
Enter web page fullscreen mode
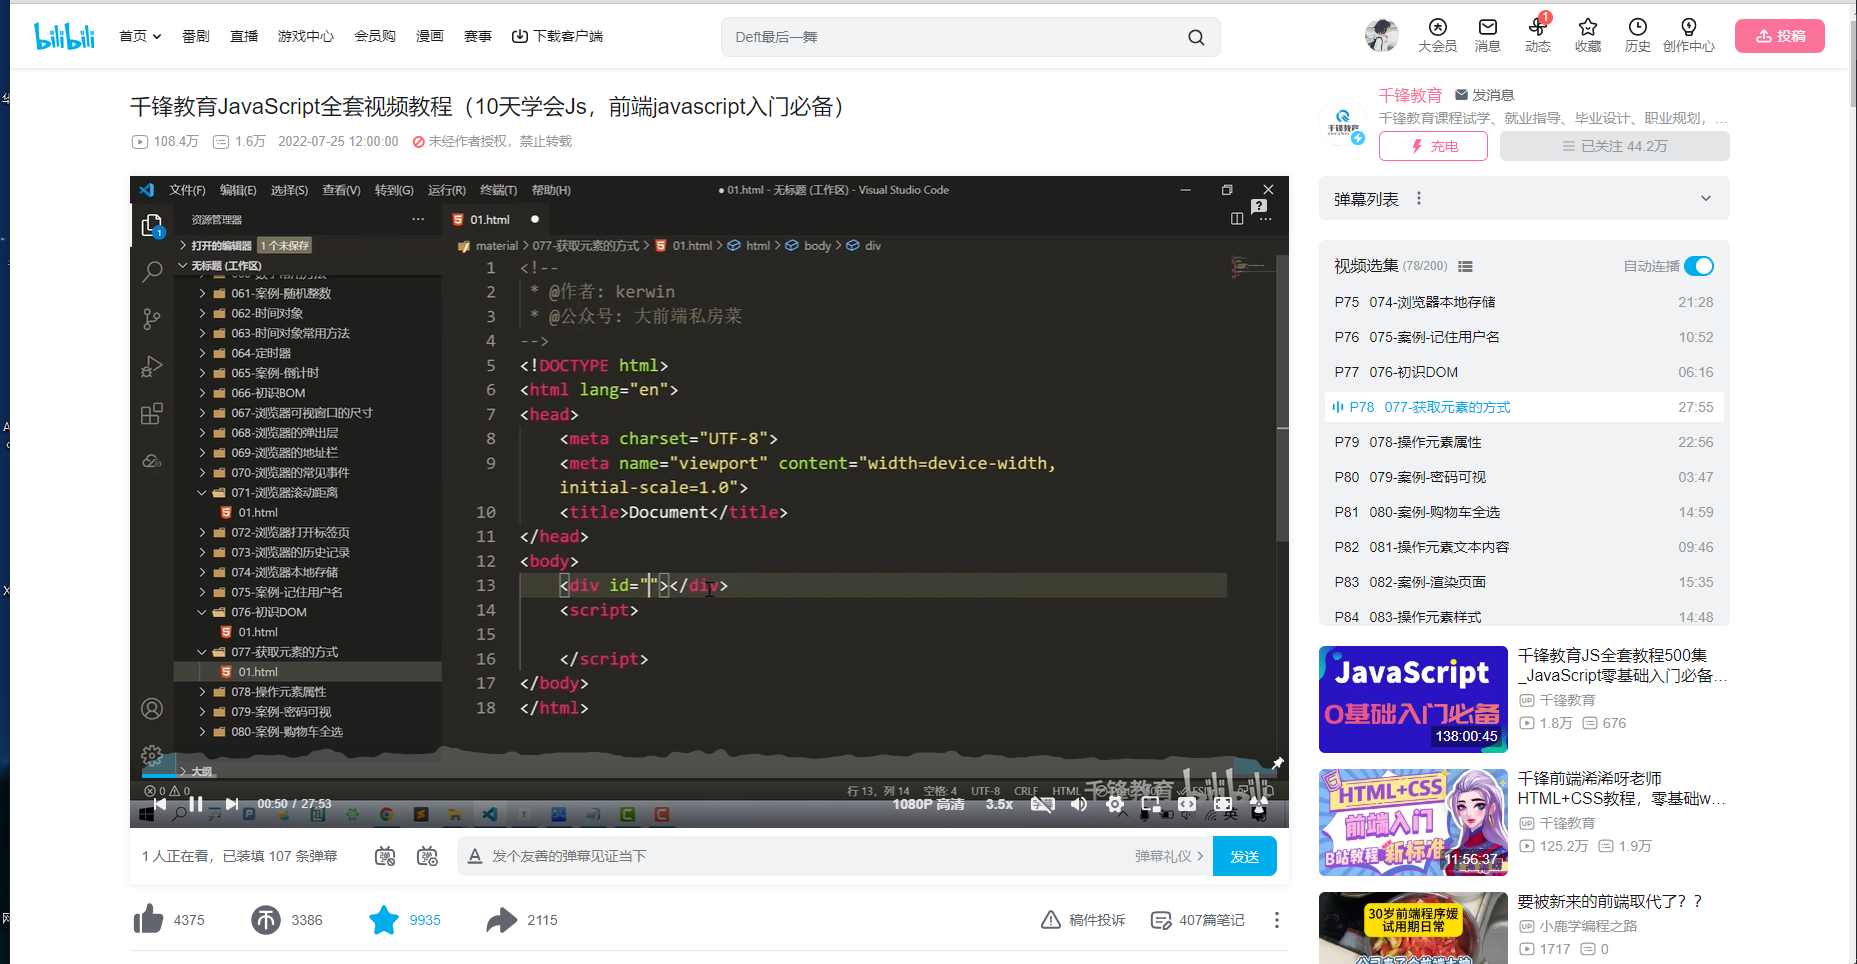point(1223,804)
